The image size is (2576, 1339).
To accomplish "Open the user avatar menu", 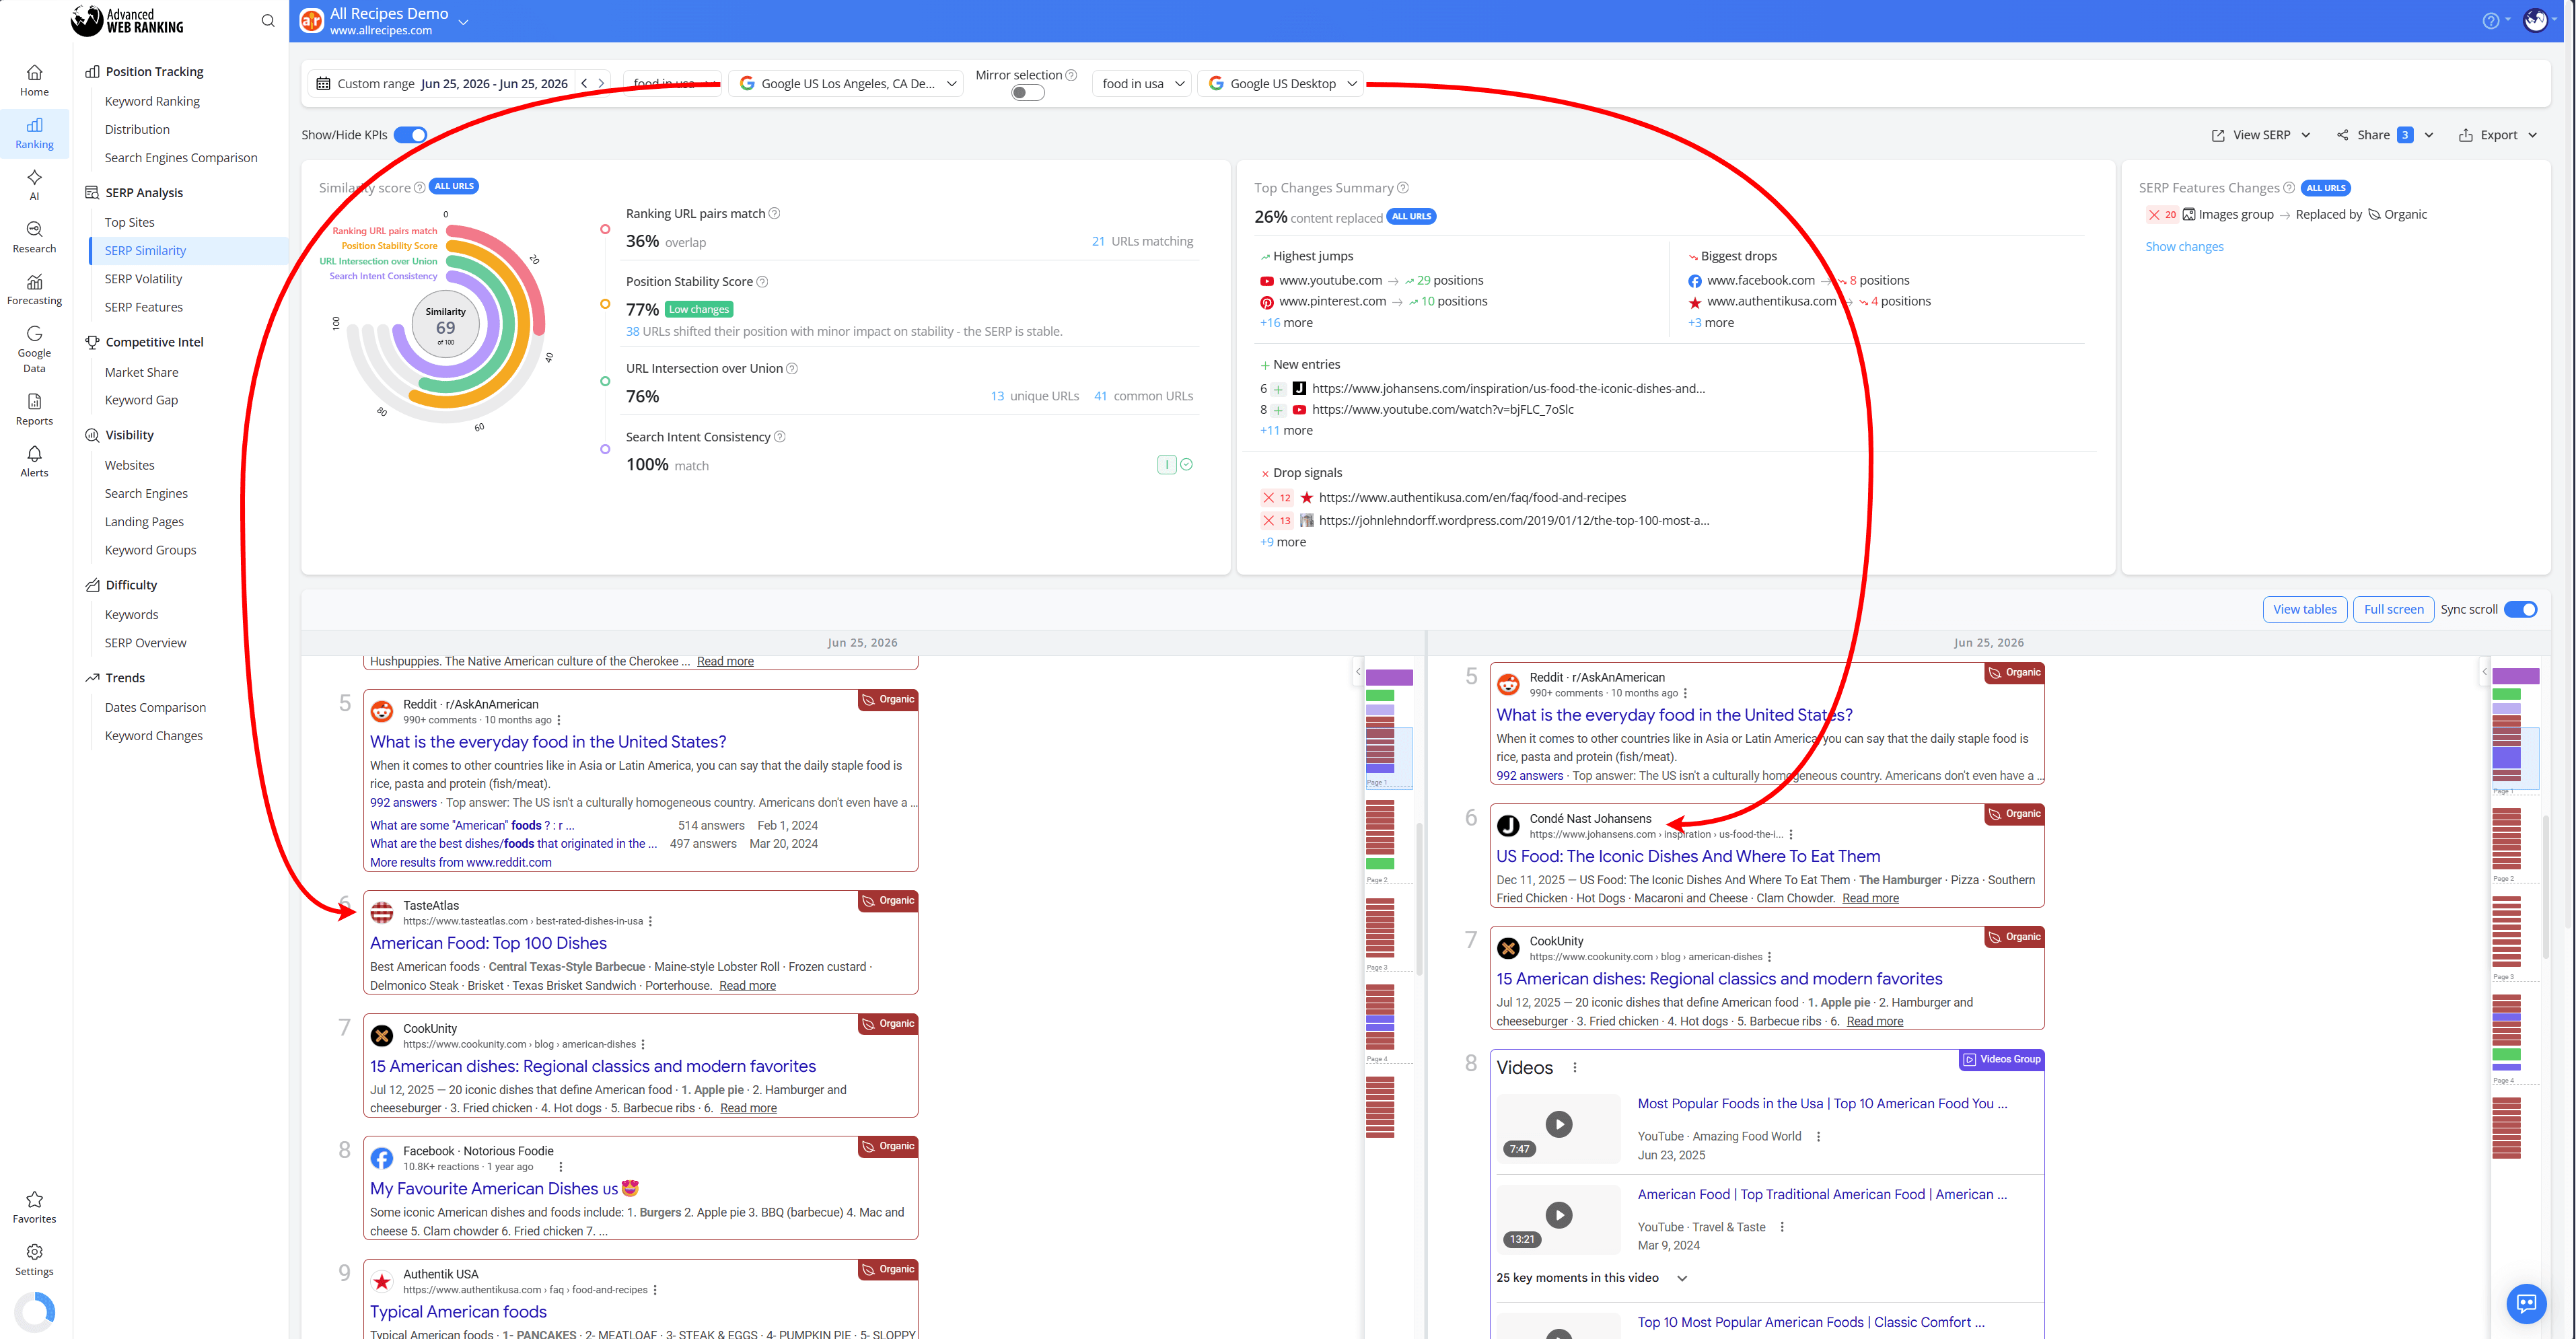I will pos(2536,20).
